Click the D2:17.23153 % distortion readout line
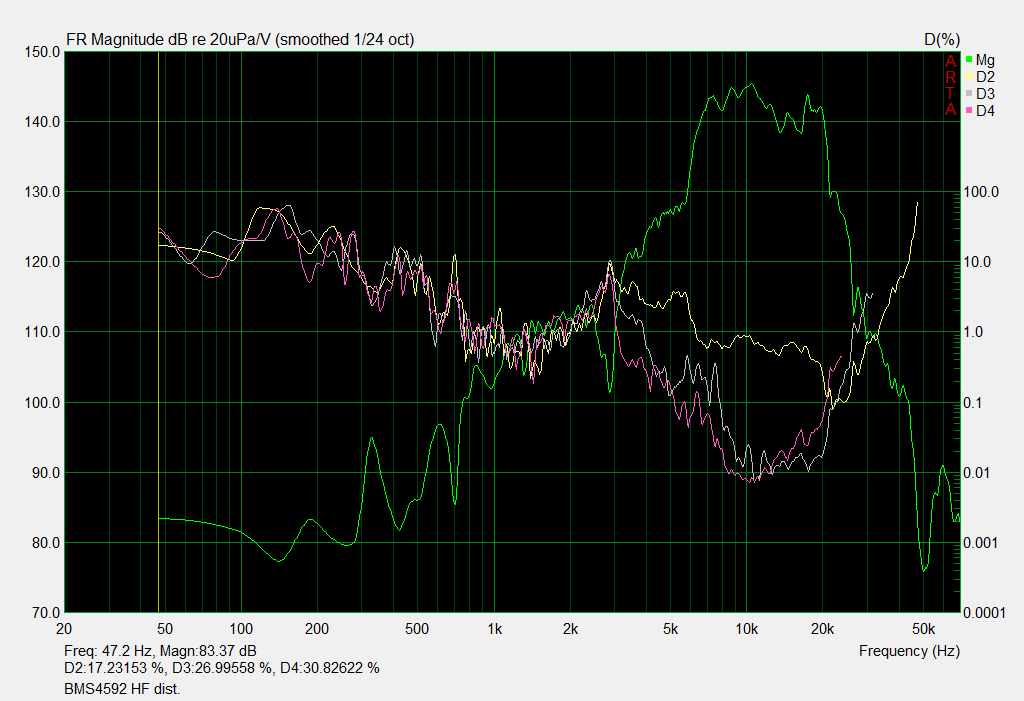 (x=221, y=668)
